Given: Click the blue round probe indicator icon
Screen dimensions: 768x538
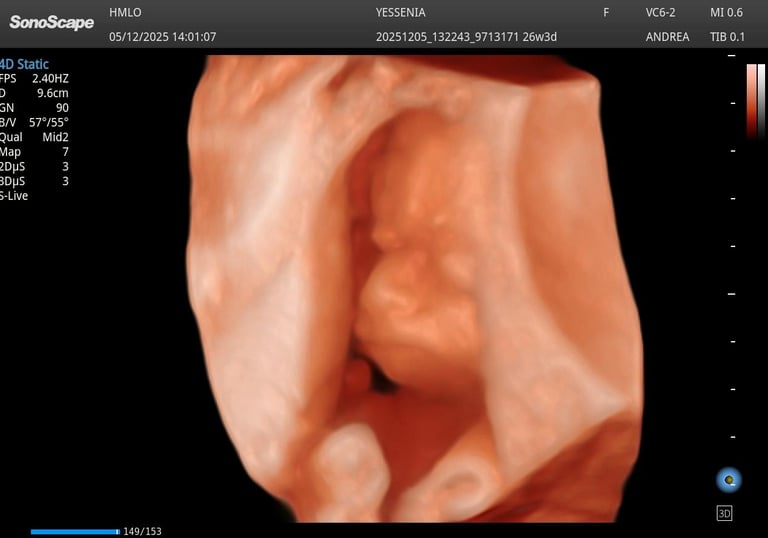Looking at the screenshot, I should [x=729, y=480].
